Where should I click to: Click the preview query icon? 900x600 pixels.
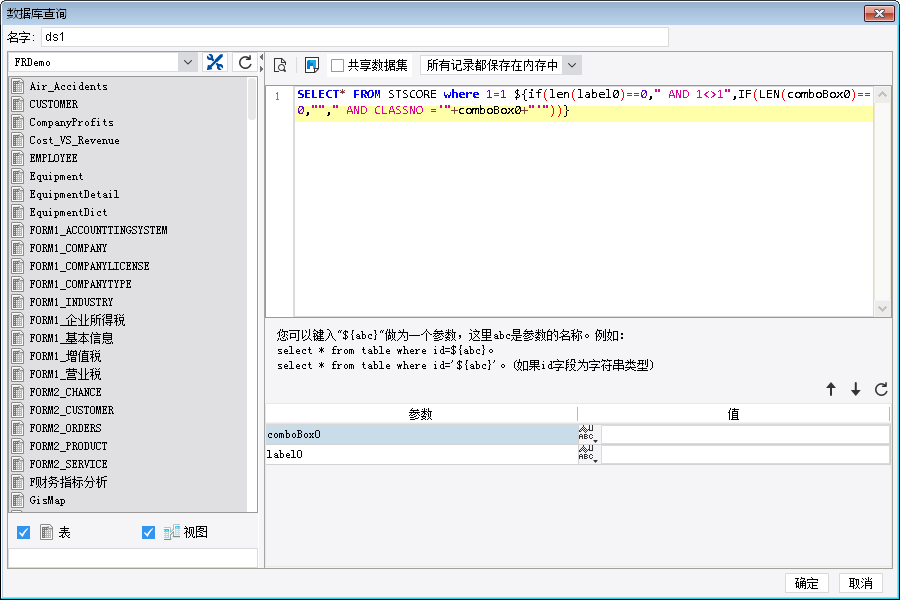(x=280, y=65)
